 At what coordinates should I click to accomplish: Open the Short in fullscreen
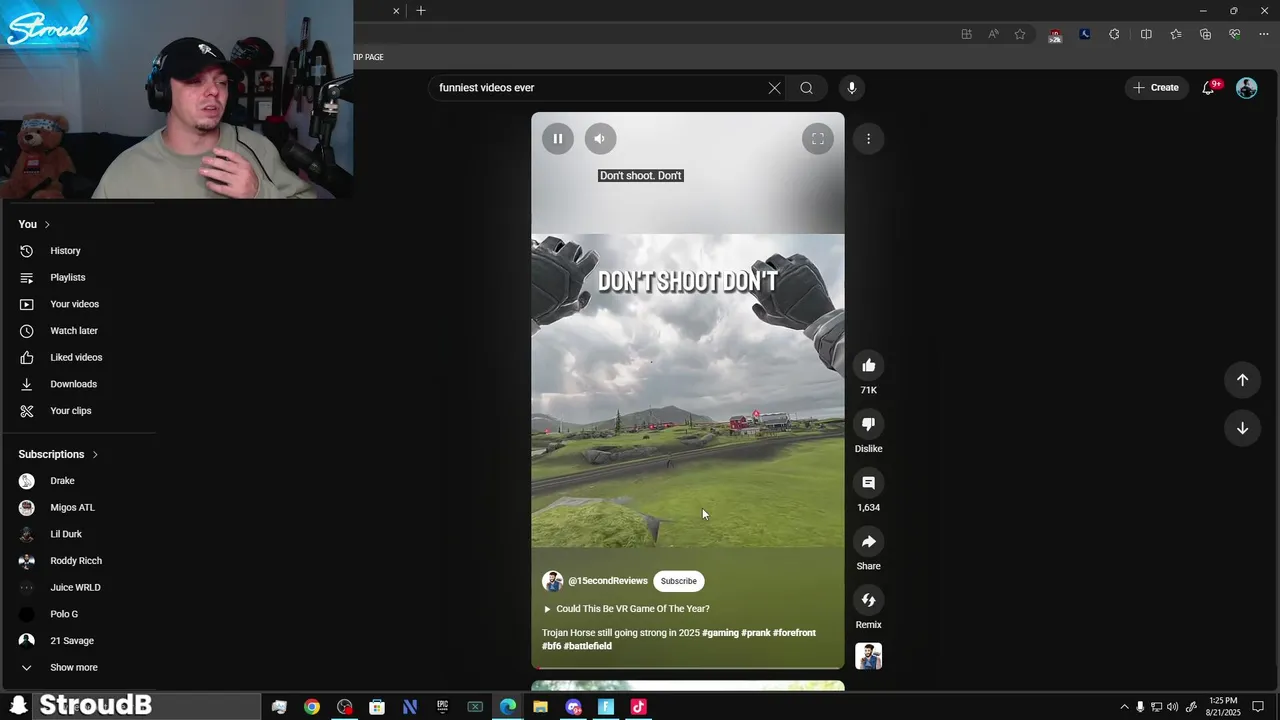[x=818, y=139]
